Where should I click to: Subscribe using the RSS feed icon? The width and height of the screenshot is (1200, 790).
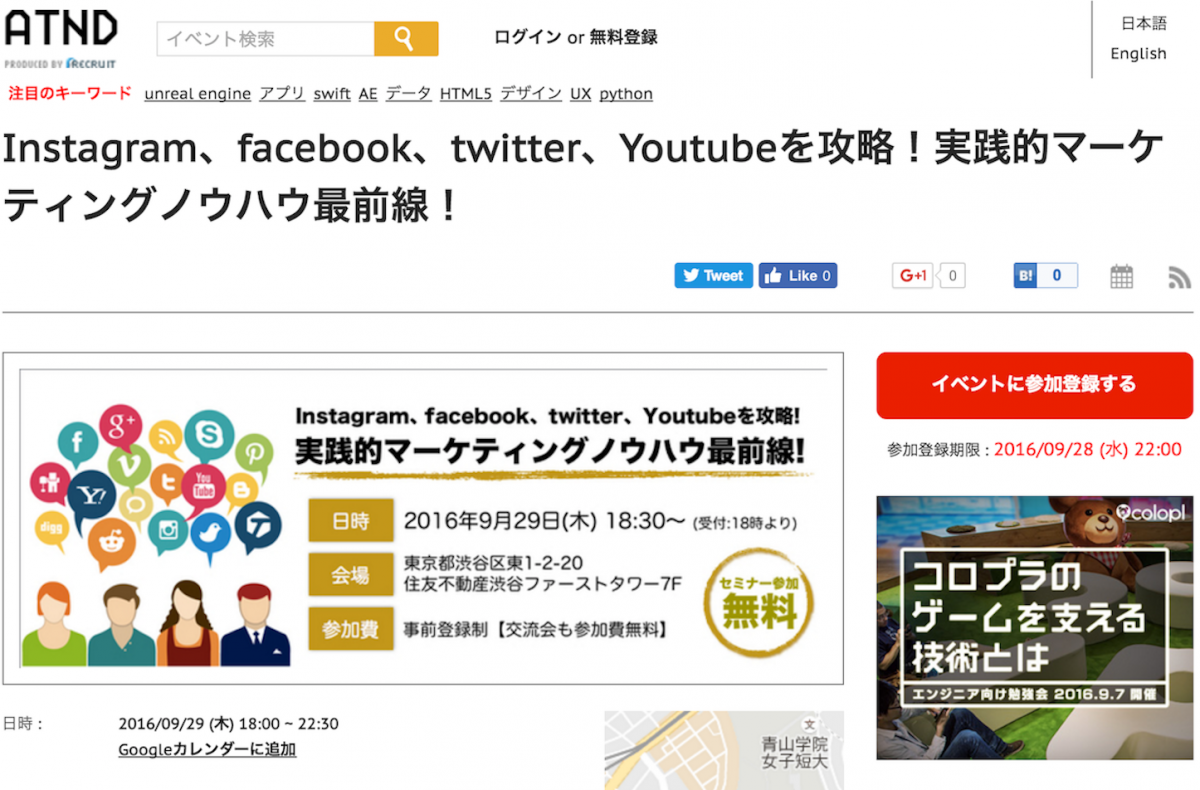pyautogui.click(x=1179, y=276)
